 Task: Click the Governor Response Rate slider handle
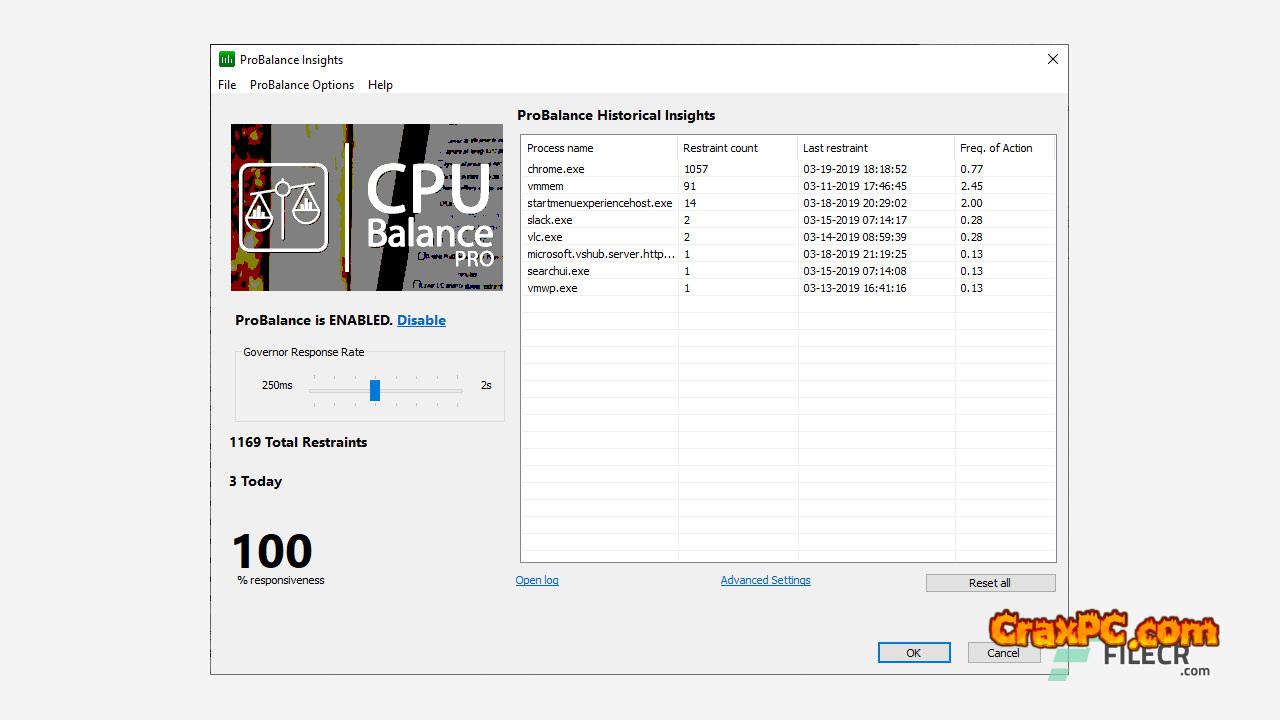click(375, 389)
